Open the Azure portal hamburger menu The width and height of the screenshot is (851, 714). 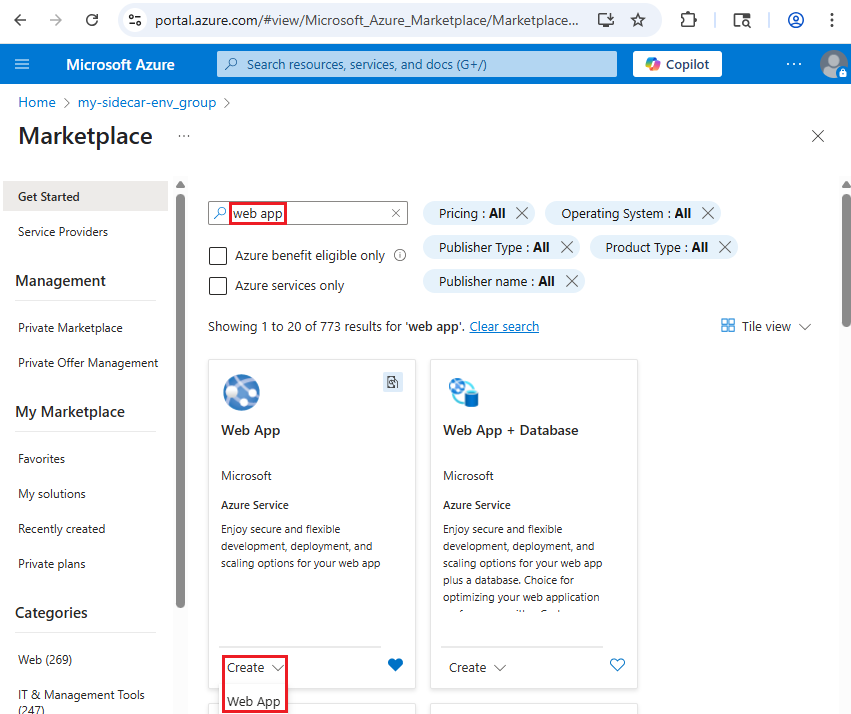(22, 64)
